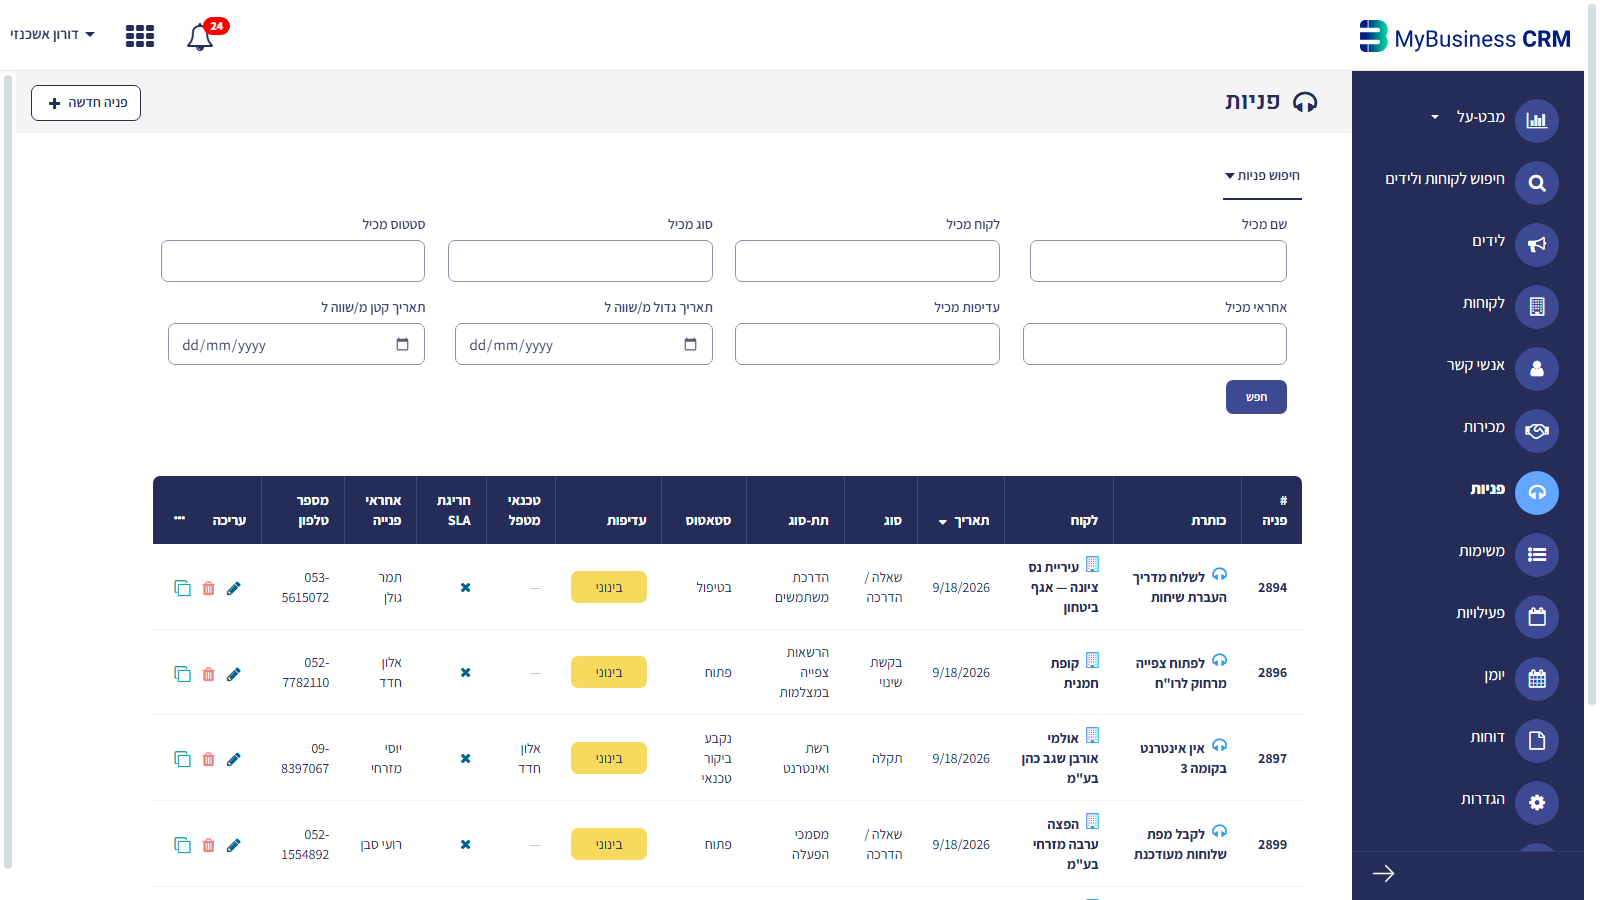Click the לידים megaphone icon

(x=1537, y=245)
